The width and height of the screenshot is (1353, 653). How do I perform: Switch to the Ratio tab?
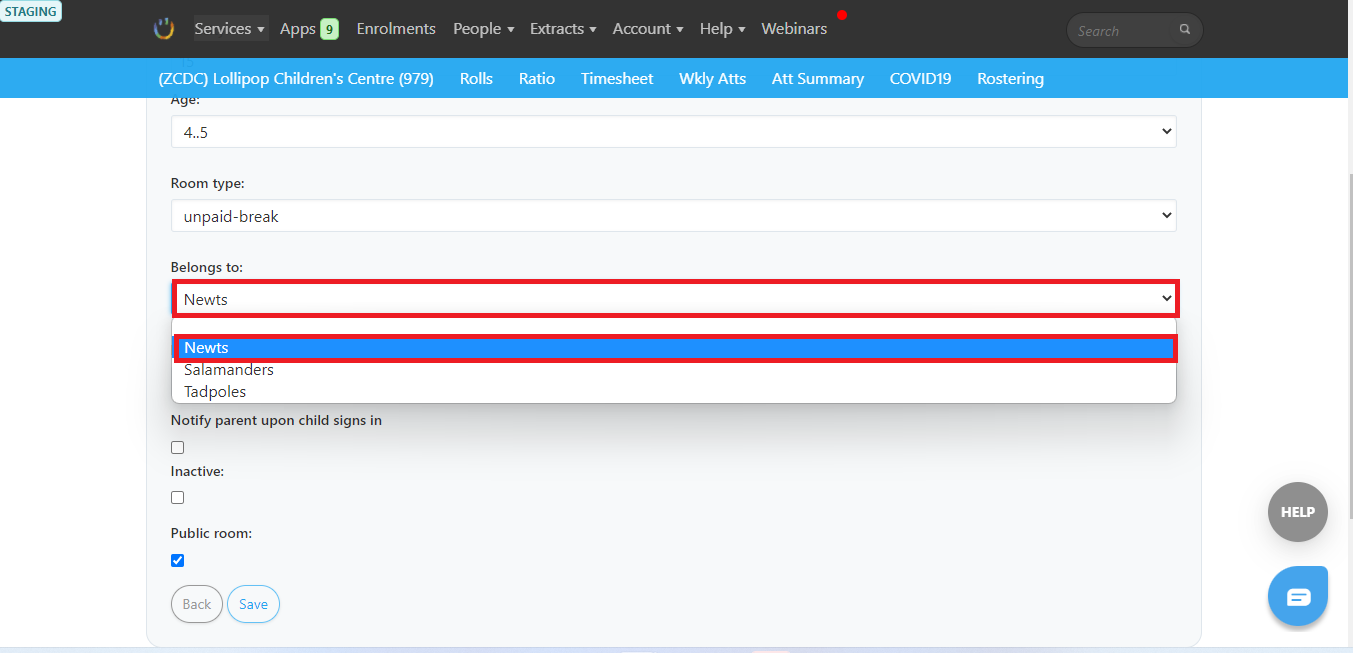pyautogui.click(x=537, y=78)
